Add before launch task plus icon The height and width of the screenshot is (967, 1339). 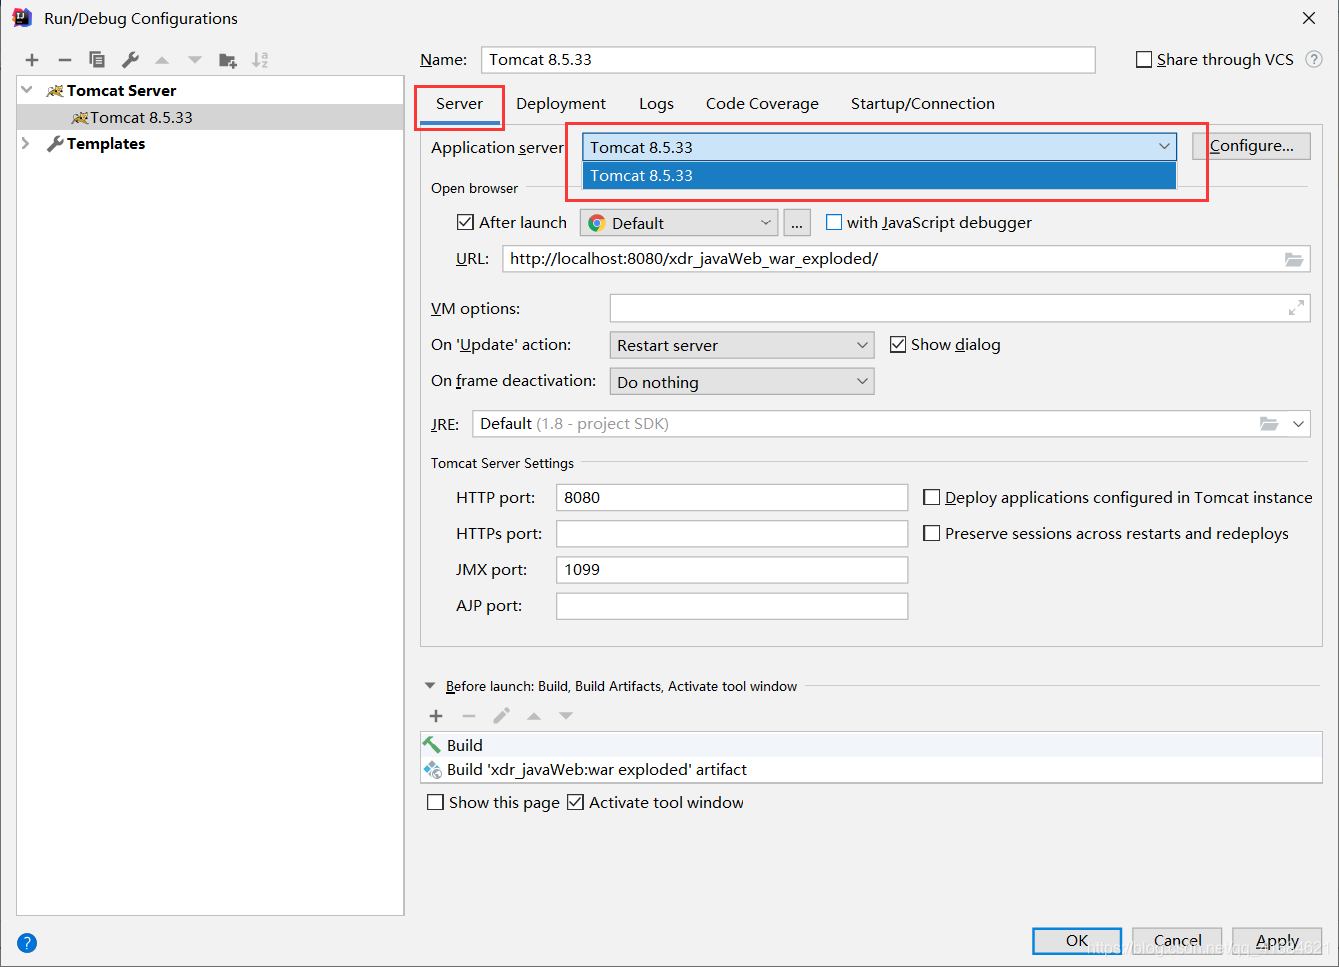pos(436,716)
